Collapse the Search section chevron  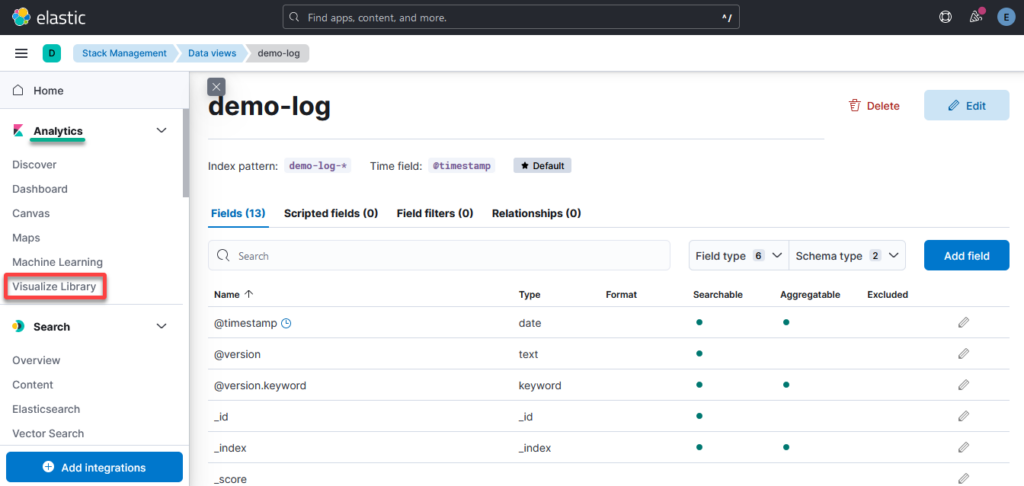click(162, 326)
